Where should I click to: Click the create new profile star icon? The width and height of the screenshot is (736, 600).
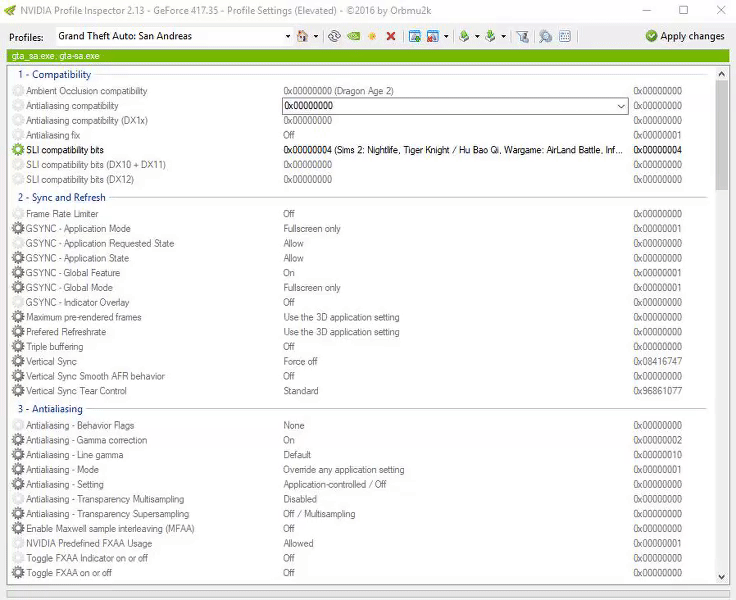pyautogui.click(x=372, y=36)
